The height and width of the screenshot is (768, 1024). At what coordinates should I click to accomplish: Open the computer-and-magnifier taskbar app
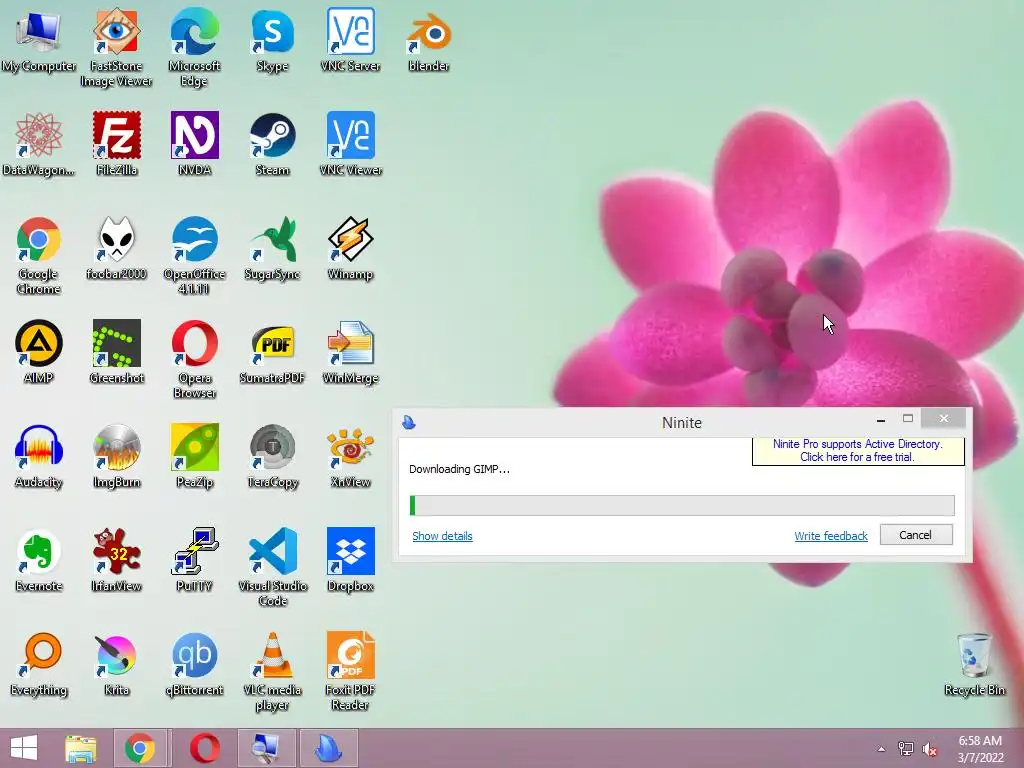(x=266, y=748)
